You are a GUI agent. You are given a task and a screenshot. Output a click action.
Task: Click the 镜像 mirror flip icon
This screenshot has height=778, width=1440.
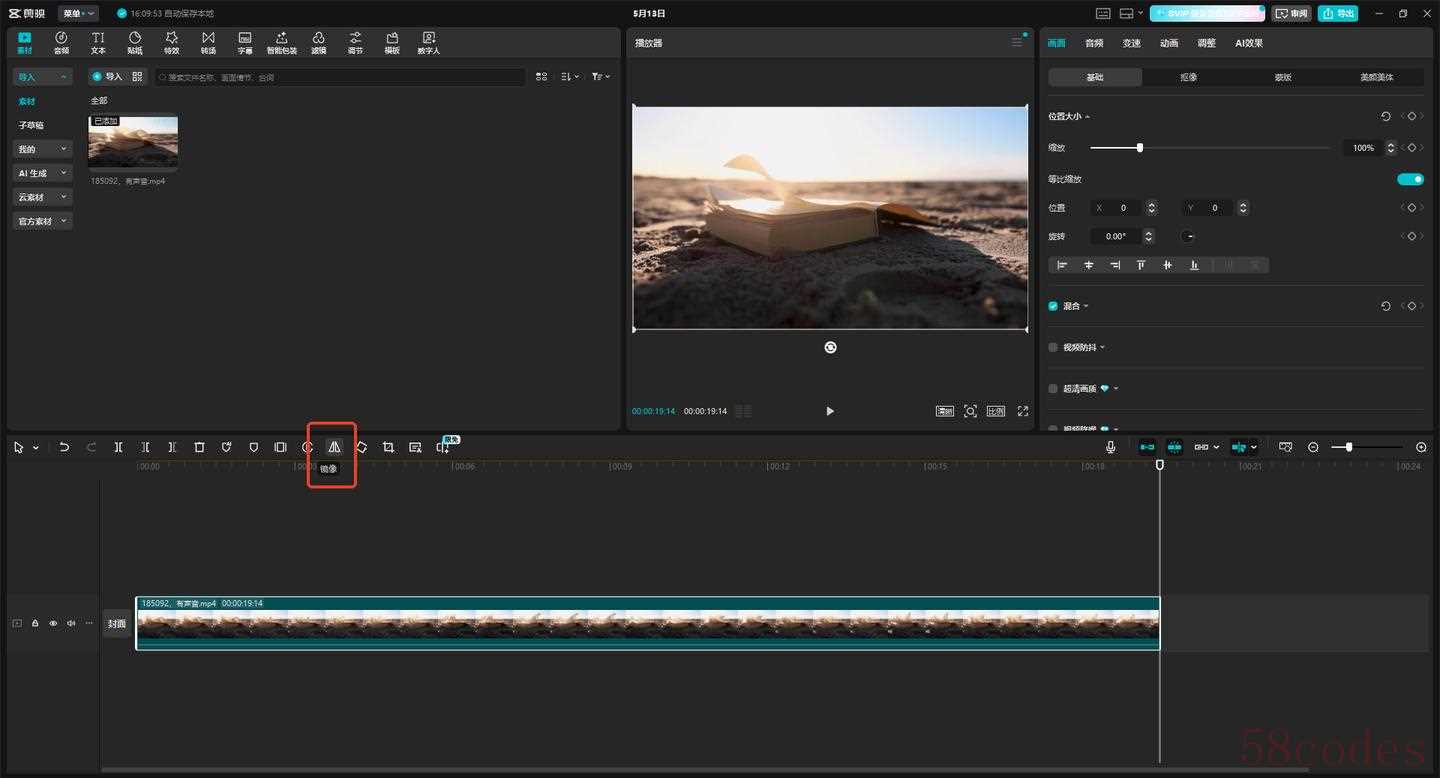[334, 447]
